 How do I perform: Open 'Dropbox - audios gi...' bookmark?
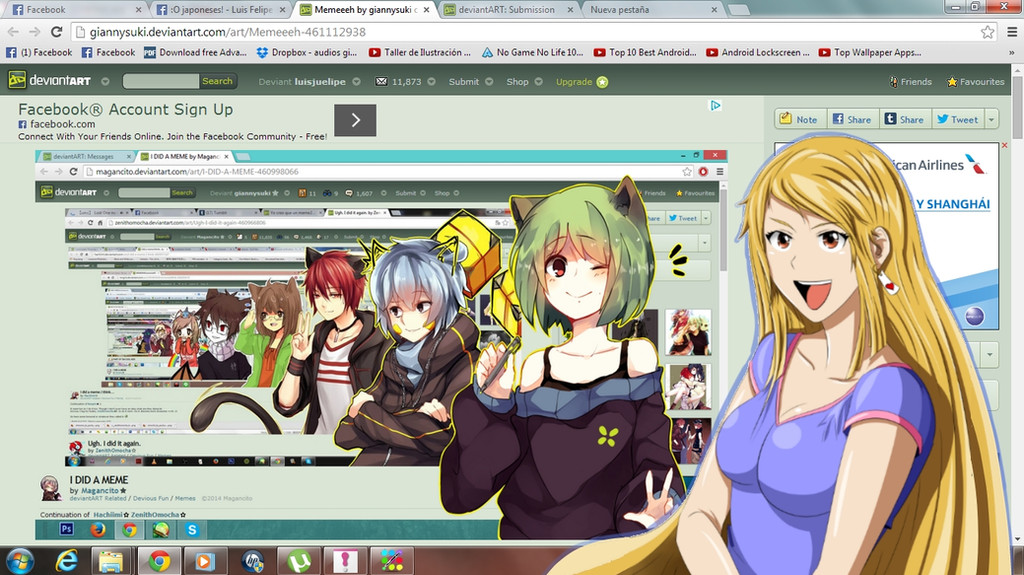pos(307,52)
